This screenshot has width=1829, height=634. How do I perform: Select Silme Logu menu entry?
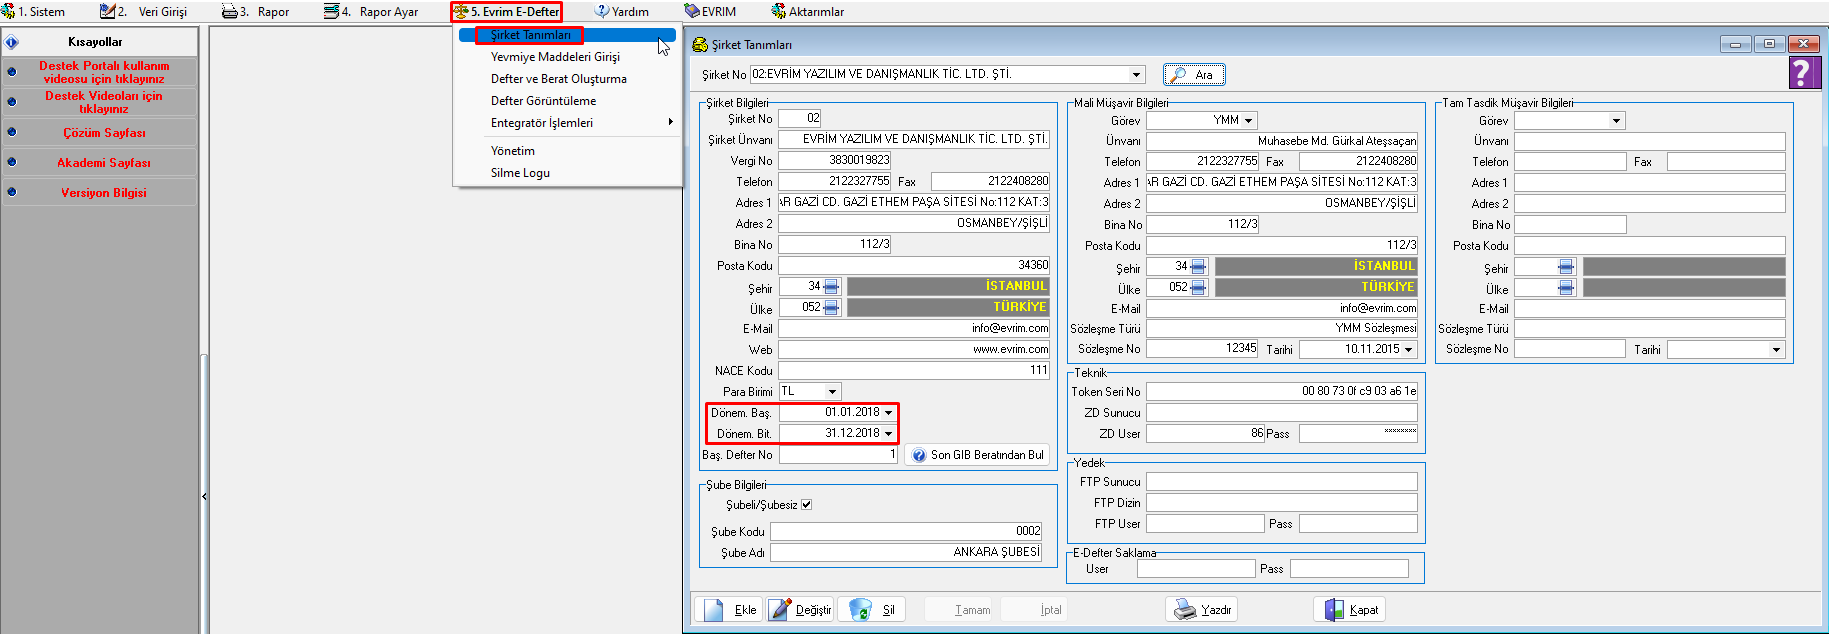coord(568,173)
